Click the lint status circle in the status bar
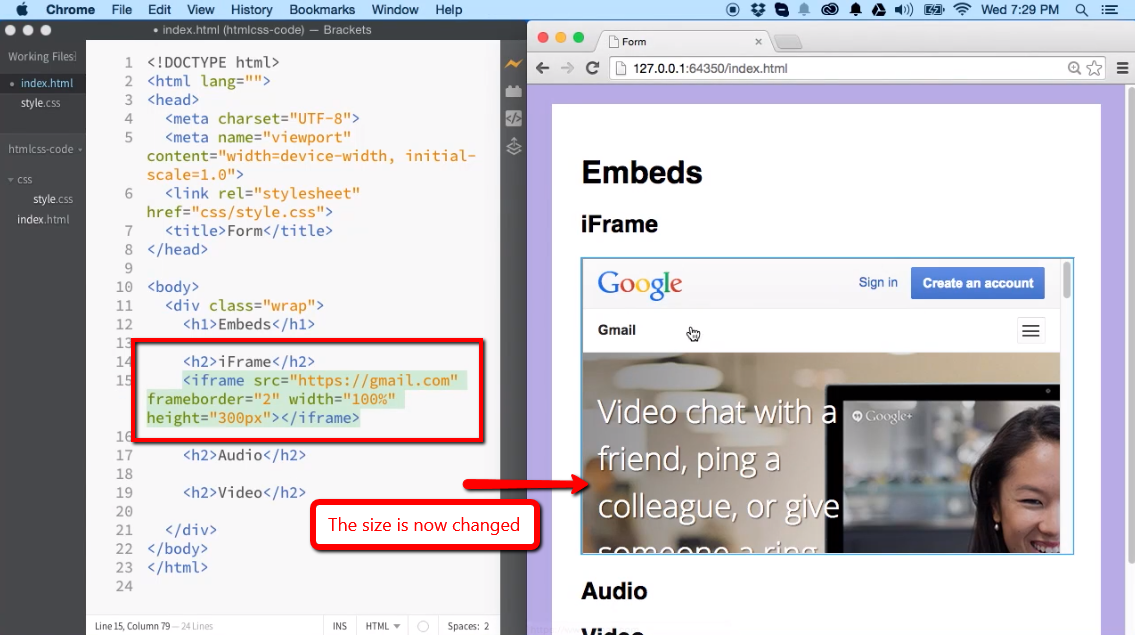Image resolution: width=1135 pixels, height=635 pixels. pyautogui.click(x=424, y=625)
